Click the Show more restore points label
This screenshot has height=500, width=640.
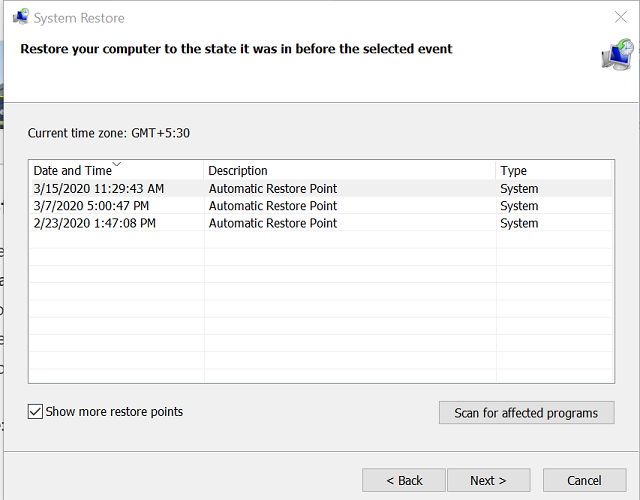click(x=114, y=412)
